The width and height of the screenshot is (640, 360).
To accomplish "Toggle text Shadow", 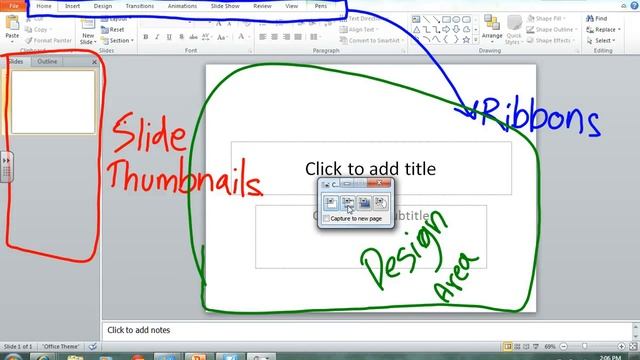I will (181, 37).
